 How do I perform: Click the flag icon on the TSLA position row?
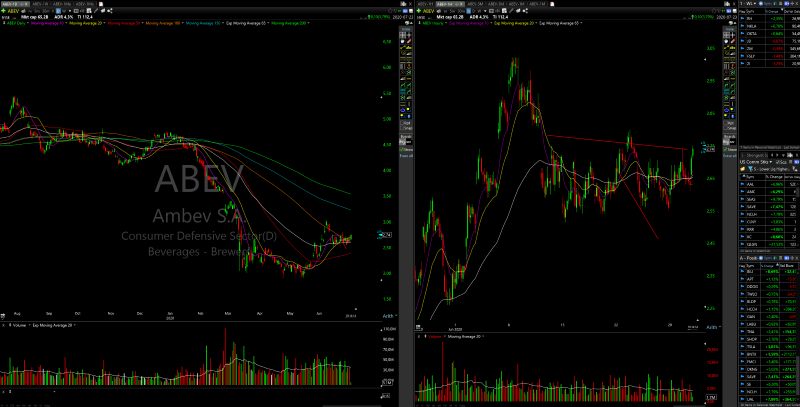point(742,347)
